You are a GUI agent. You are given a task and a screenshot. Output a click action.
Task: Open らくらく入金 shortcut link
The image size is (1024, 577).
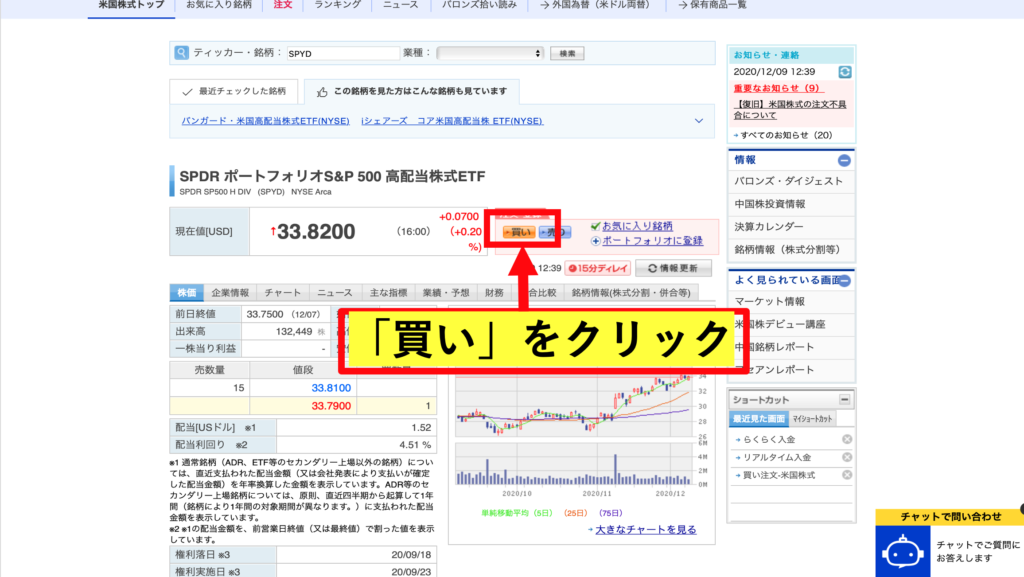(x=769, y=439)
